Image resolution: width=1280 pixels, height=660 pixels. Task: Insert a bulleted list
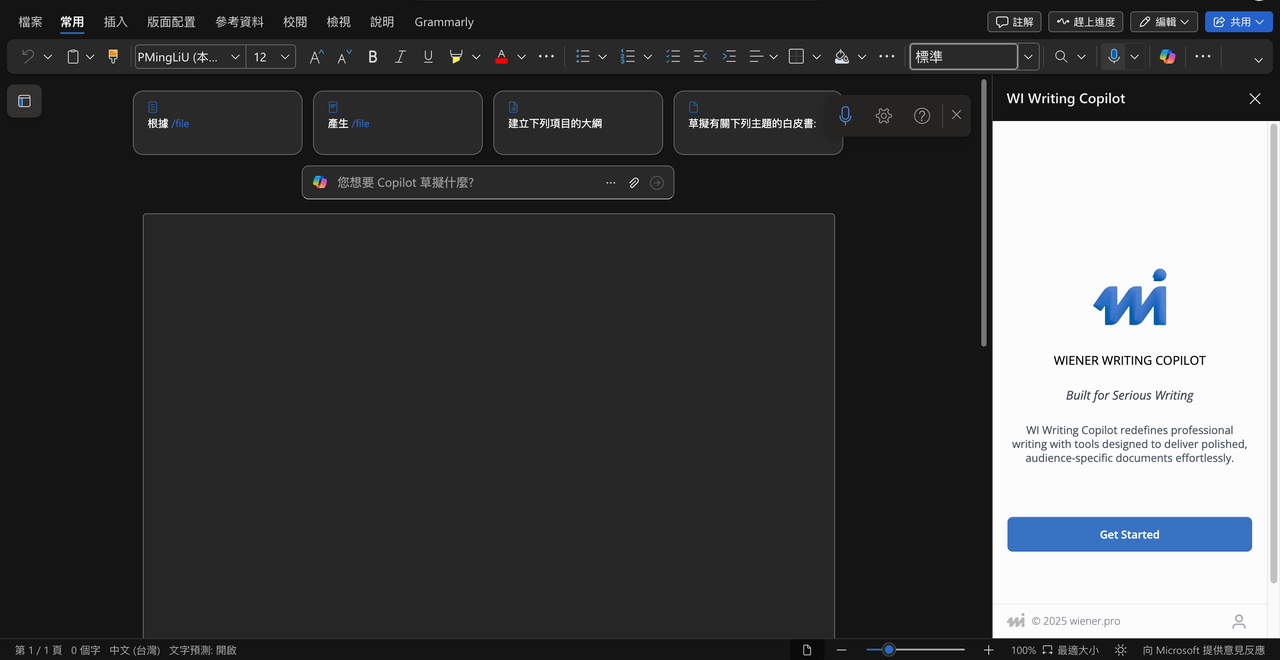coord(583,57)
